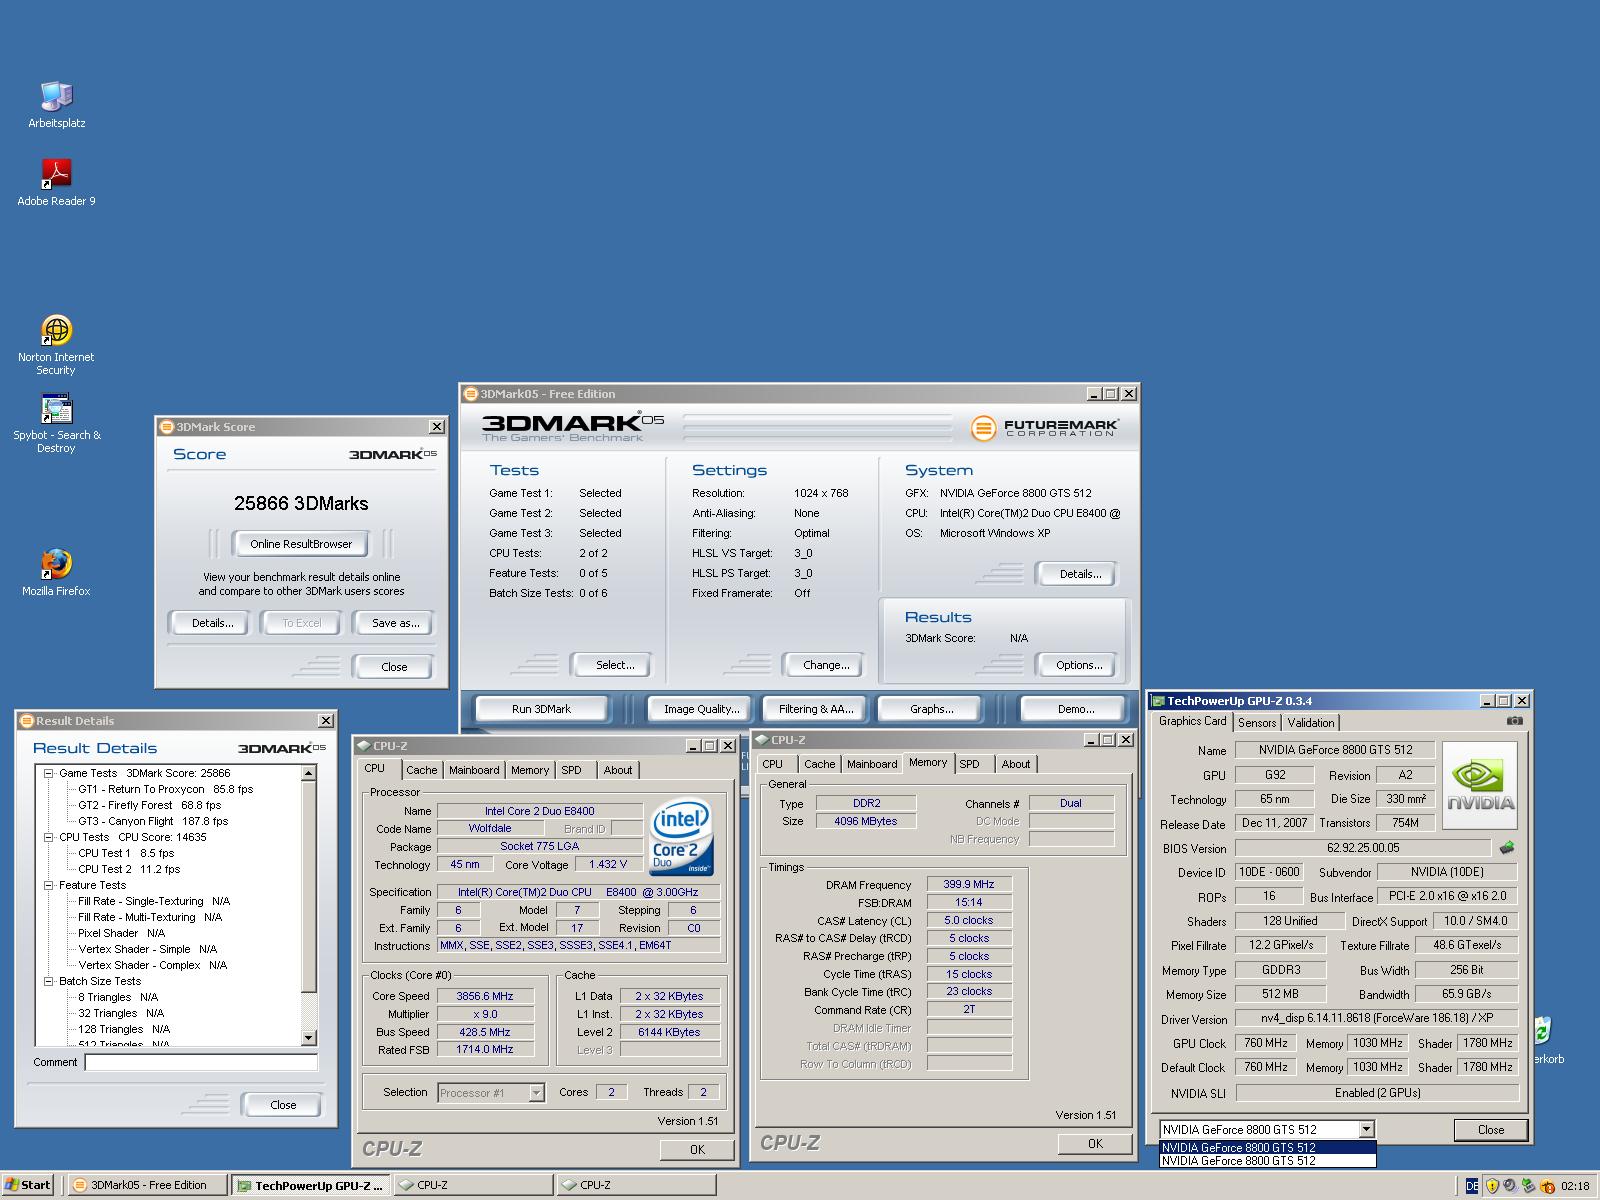Select Pixel Shader N/A row
The image size is (1600, 1200).
tap(122, 933)
